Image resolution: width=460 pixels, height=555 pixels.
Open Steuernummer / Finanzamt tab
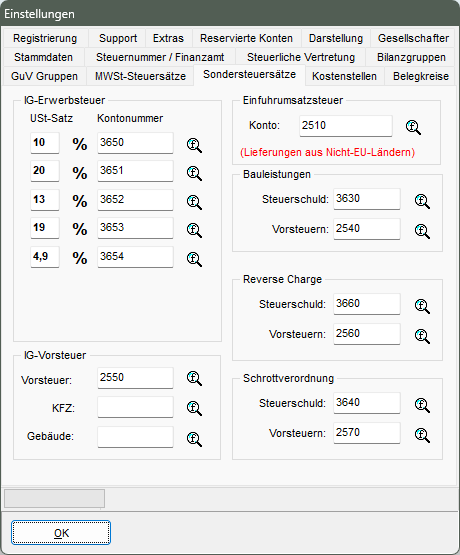point(160,57)
